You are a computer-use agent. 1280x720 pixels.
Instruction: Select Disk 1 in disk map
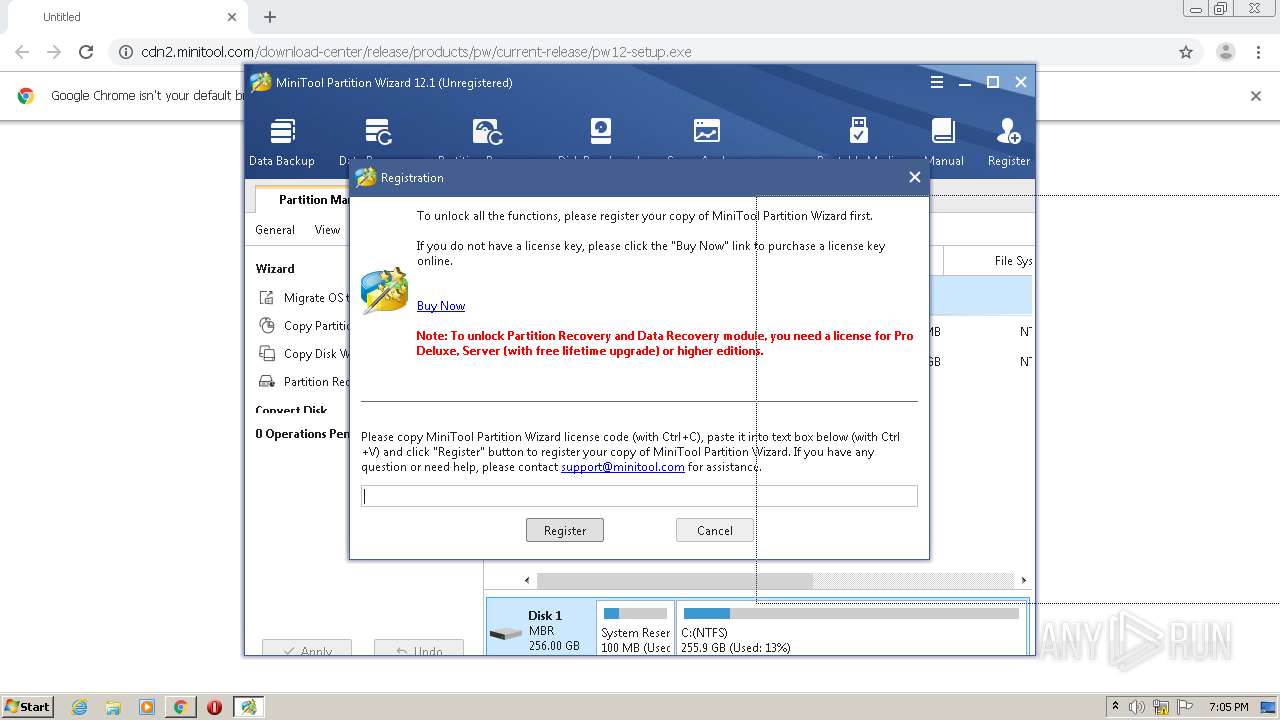541,628
